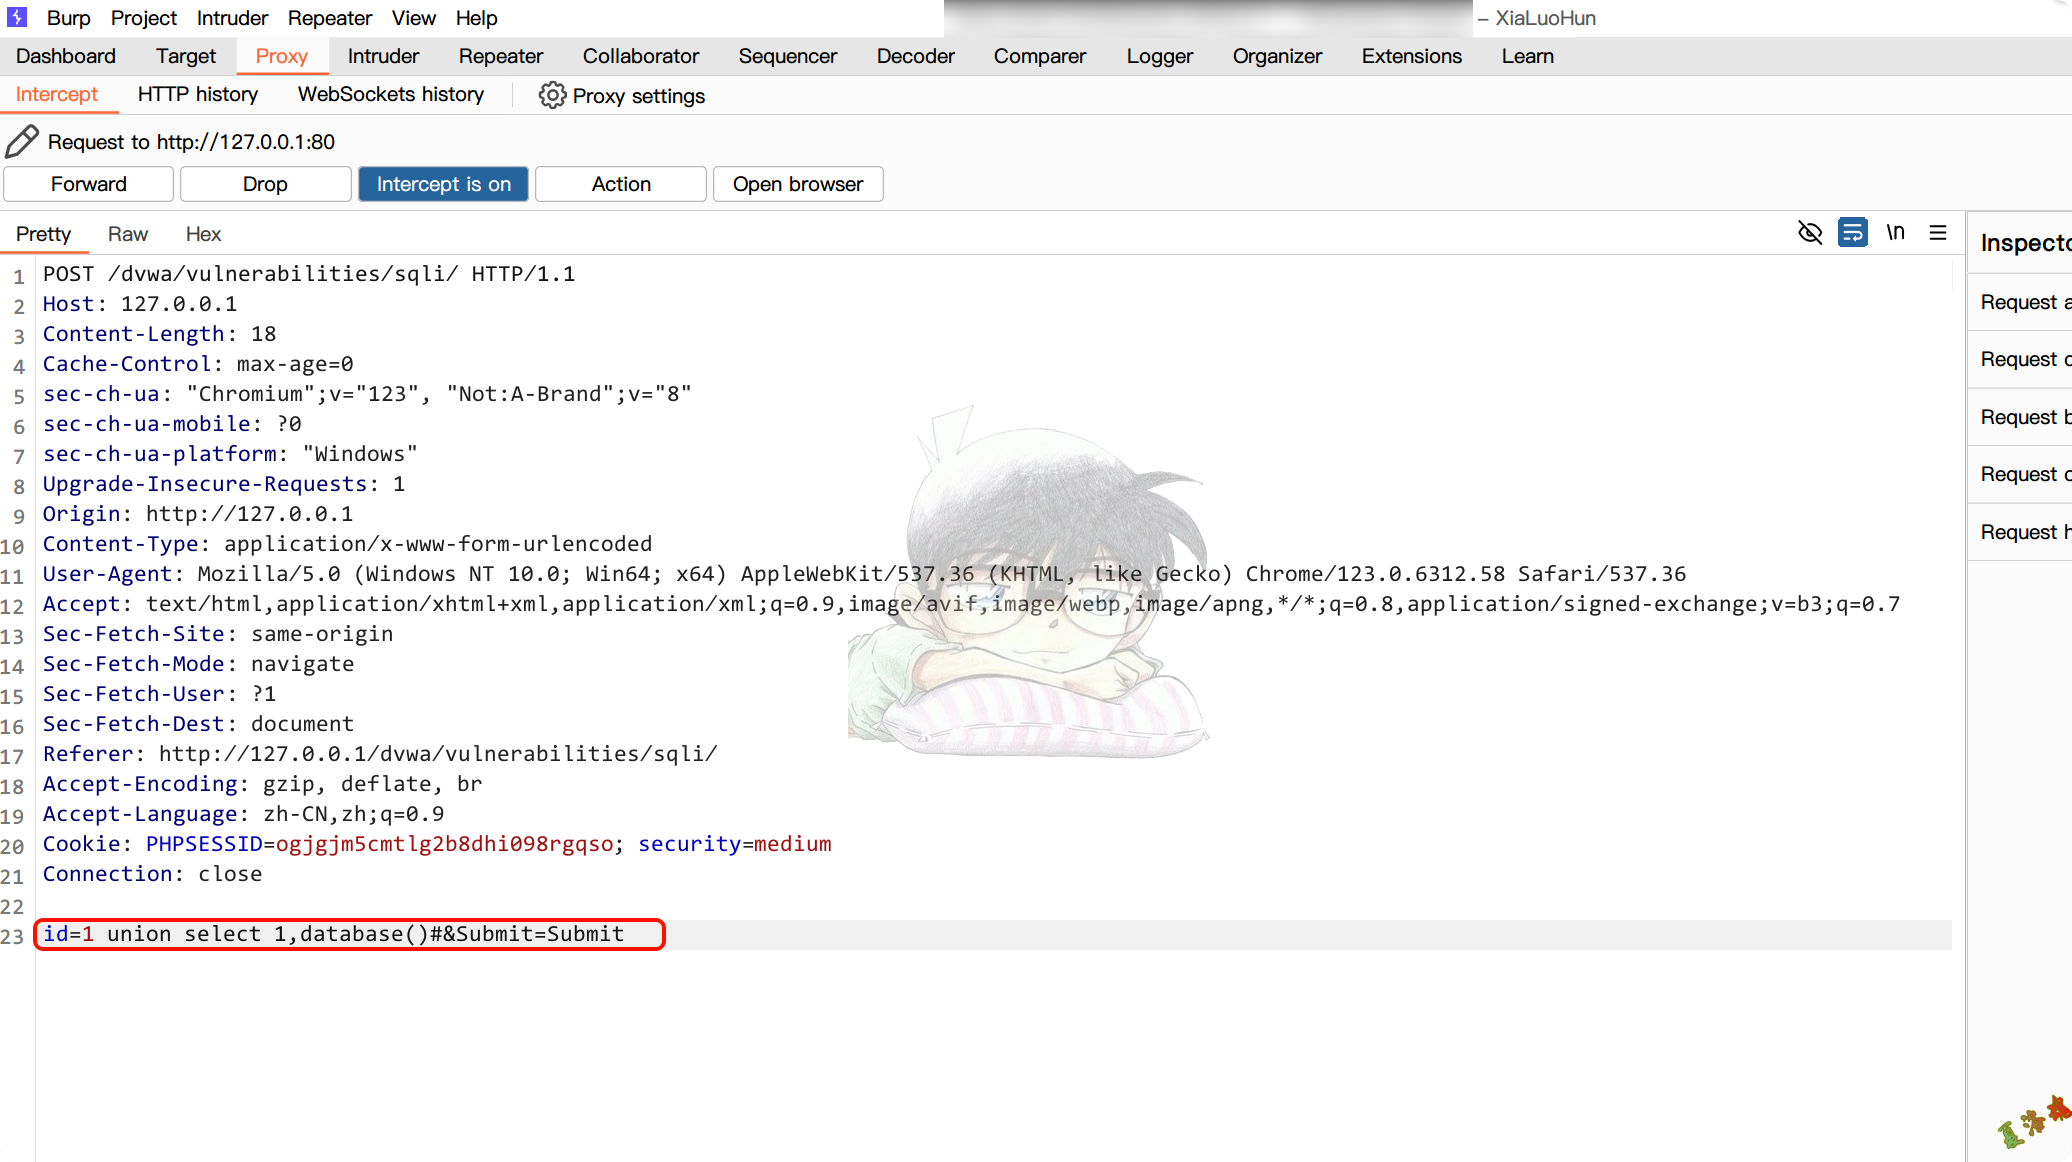This screenshot has width=2072, height=1162.
Task: Click the Content-Length: 18 header line
Action: click(159, 334)
